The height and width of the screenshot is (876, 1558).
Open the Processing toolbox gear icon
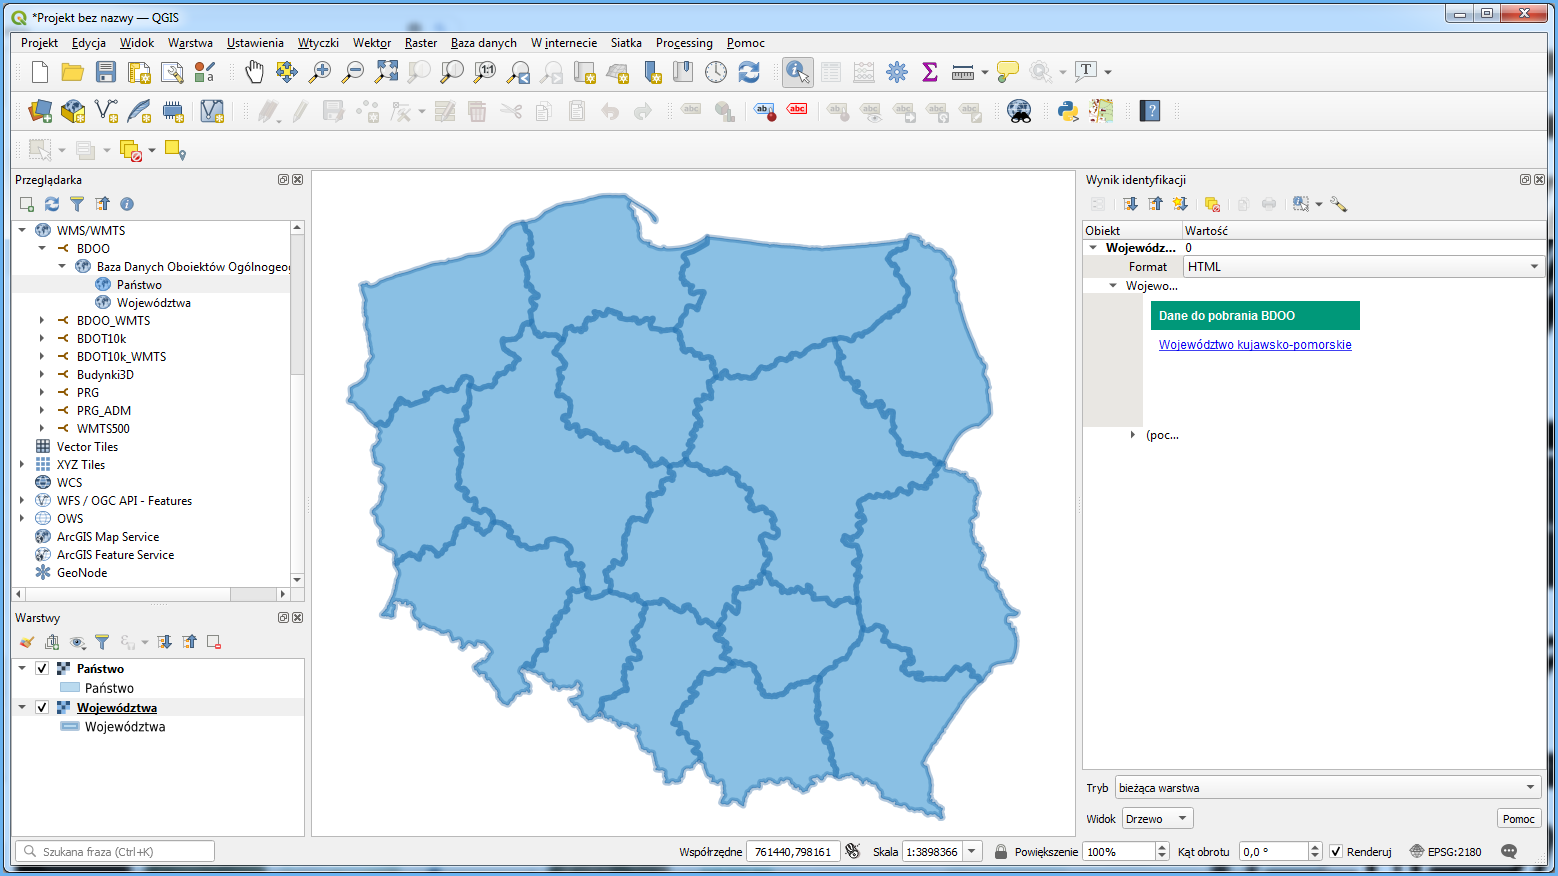coord(897,72)
